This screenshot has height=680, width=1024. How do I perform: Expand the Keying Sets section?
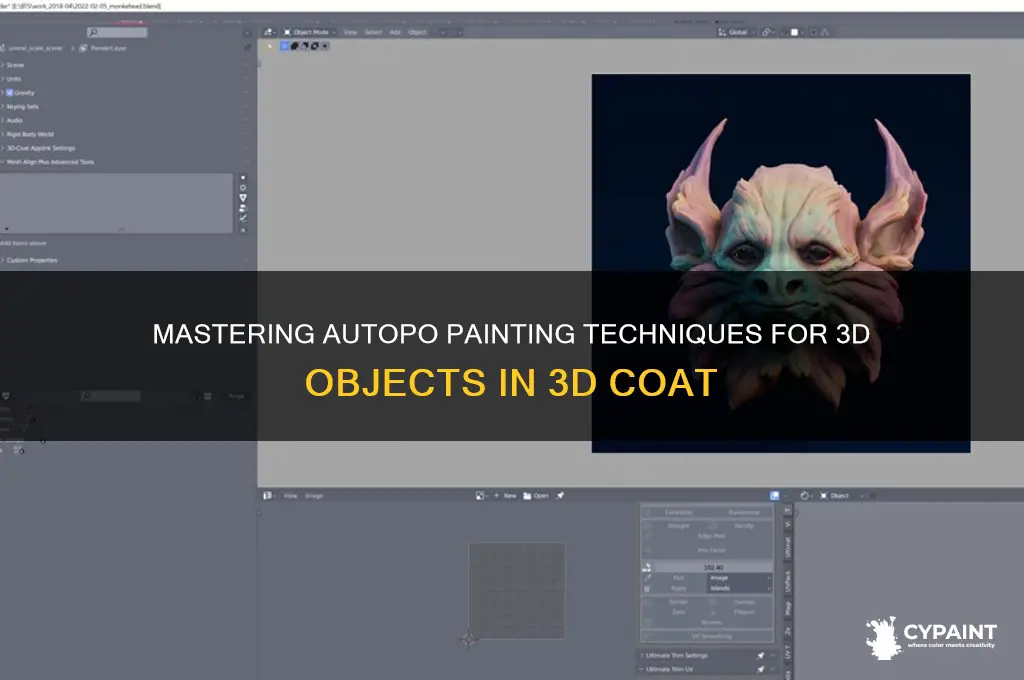(22, 106)
